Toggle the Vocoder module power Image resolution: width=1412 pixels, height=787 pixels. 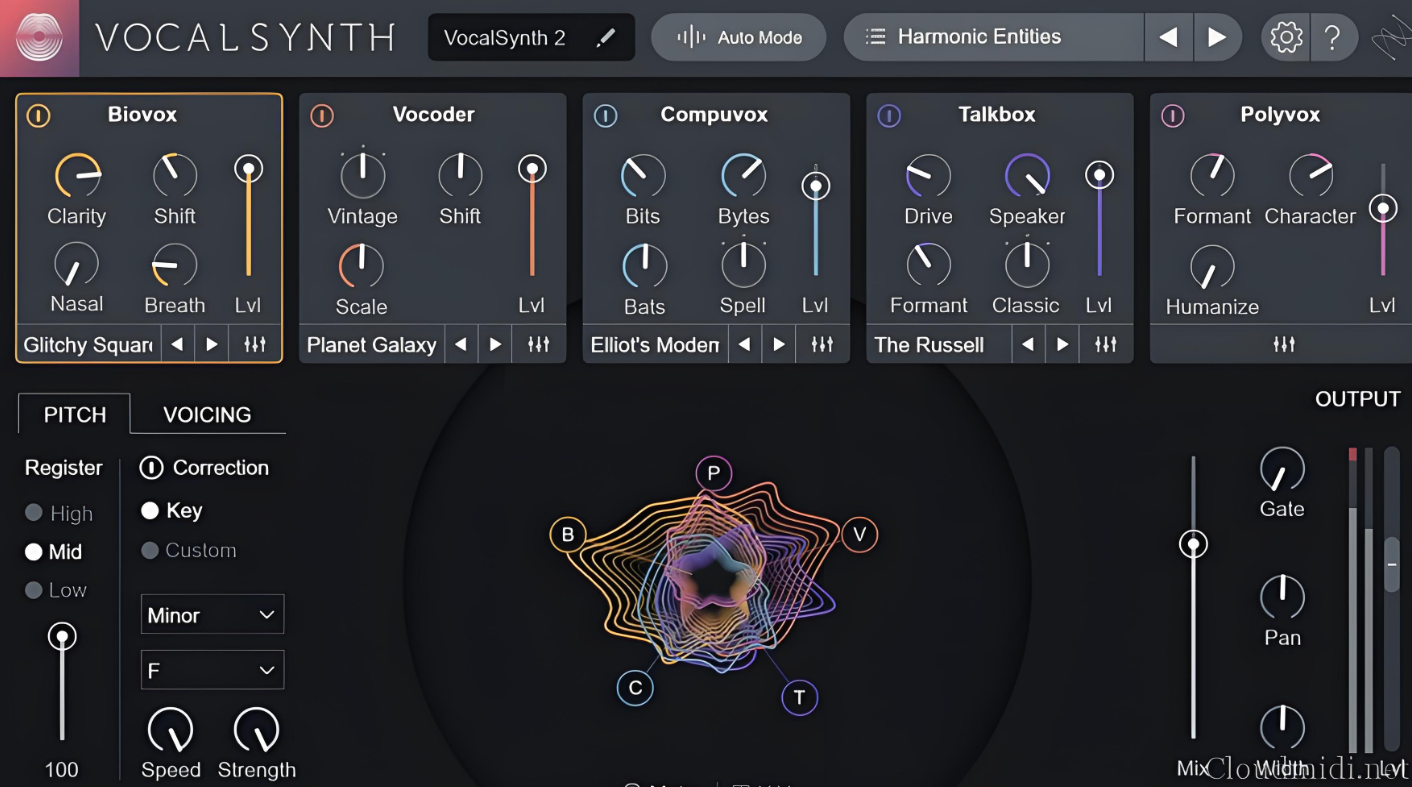coord(321,116)
